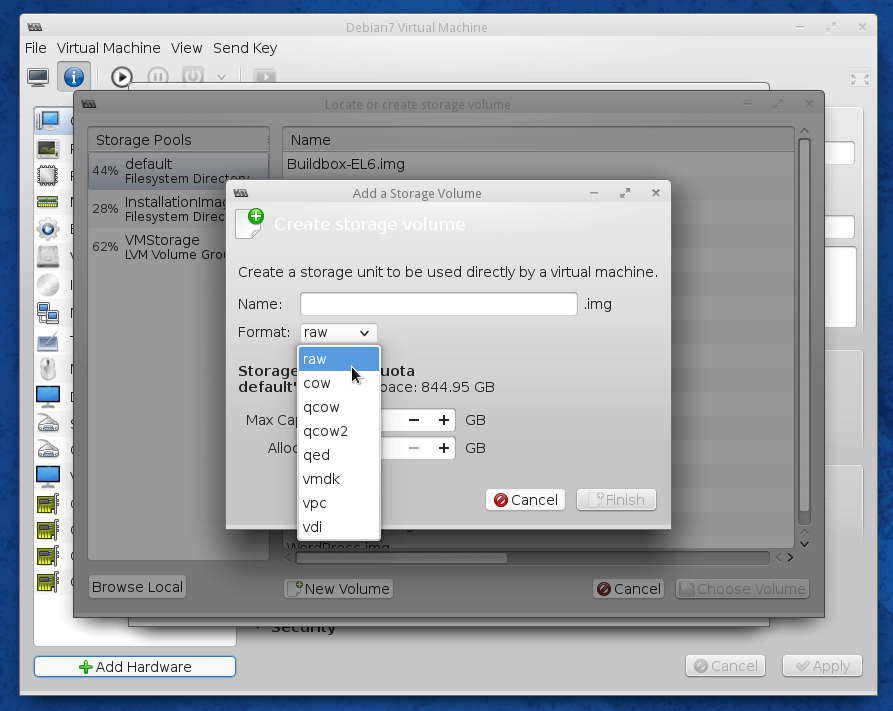Open the shutdown options dropdown arrow

(x=221, y=76)
